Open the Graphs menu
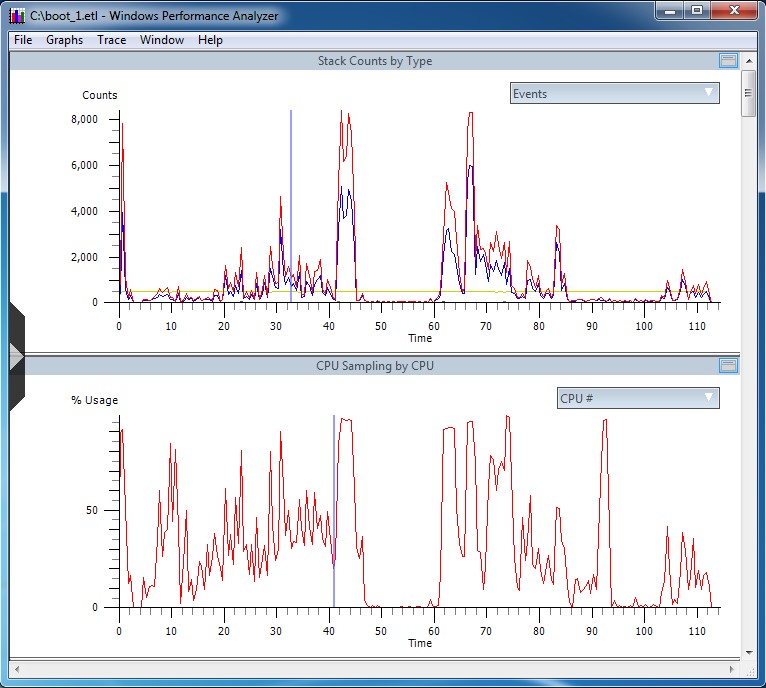This screenshot has width=766, height=688. tap(64, 40)
